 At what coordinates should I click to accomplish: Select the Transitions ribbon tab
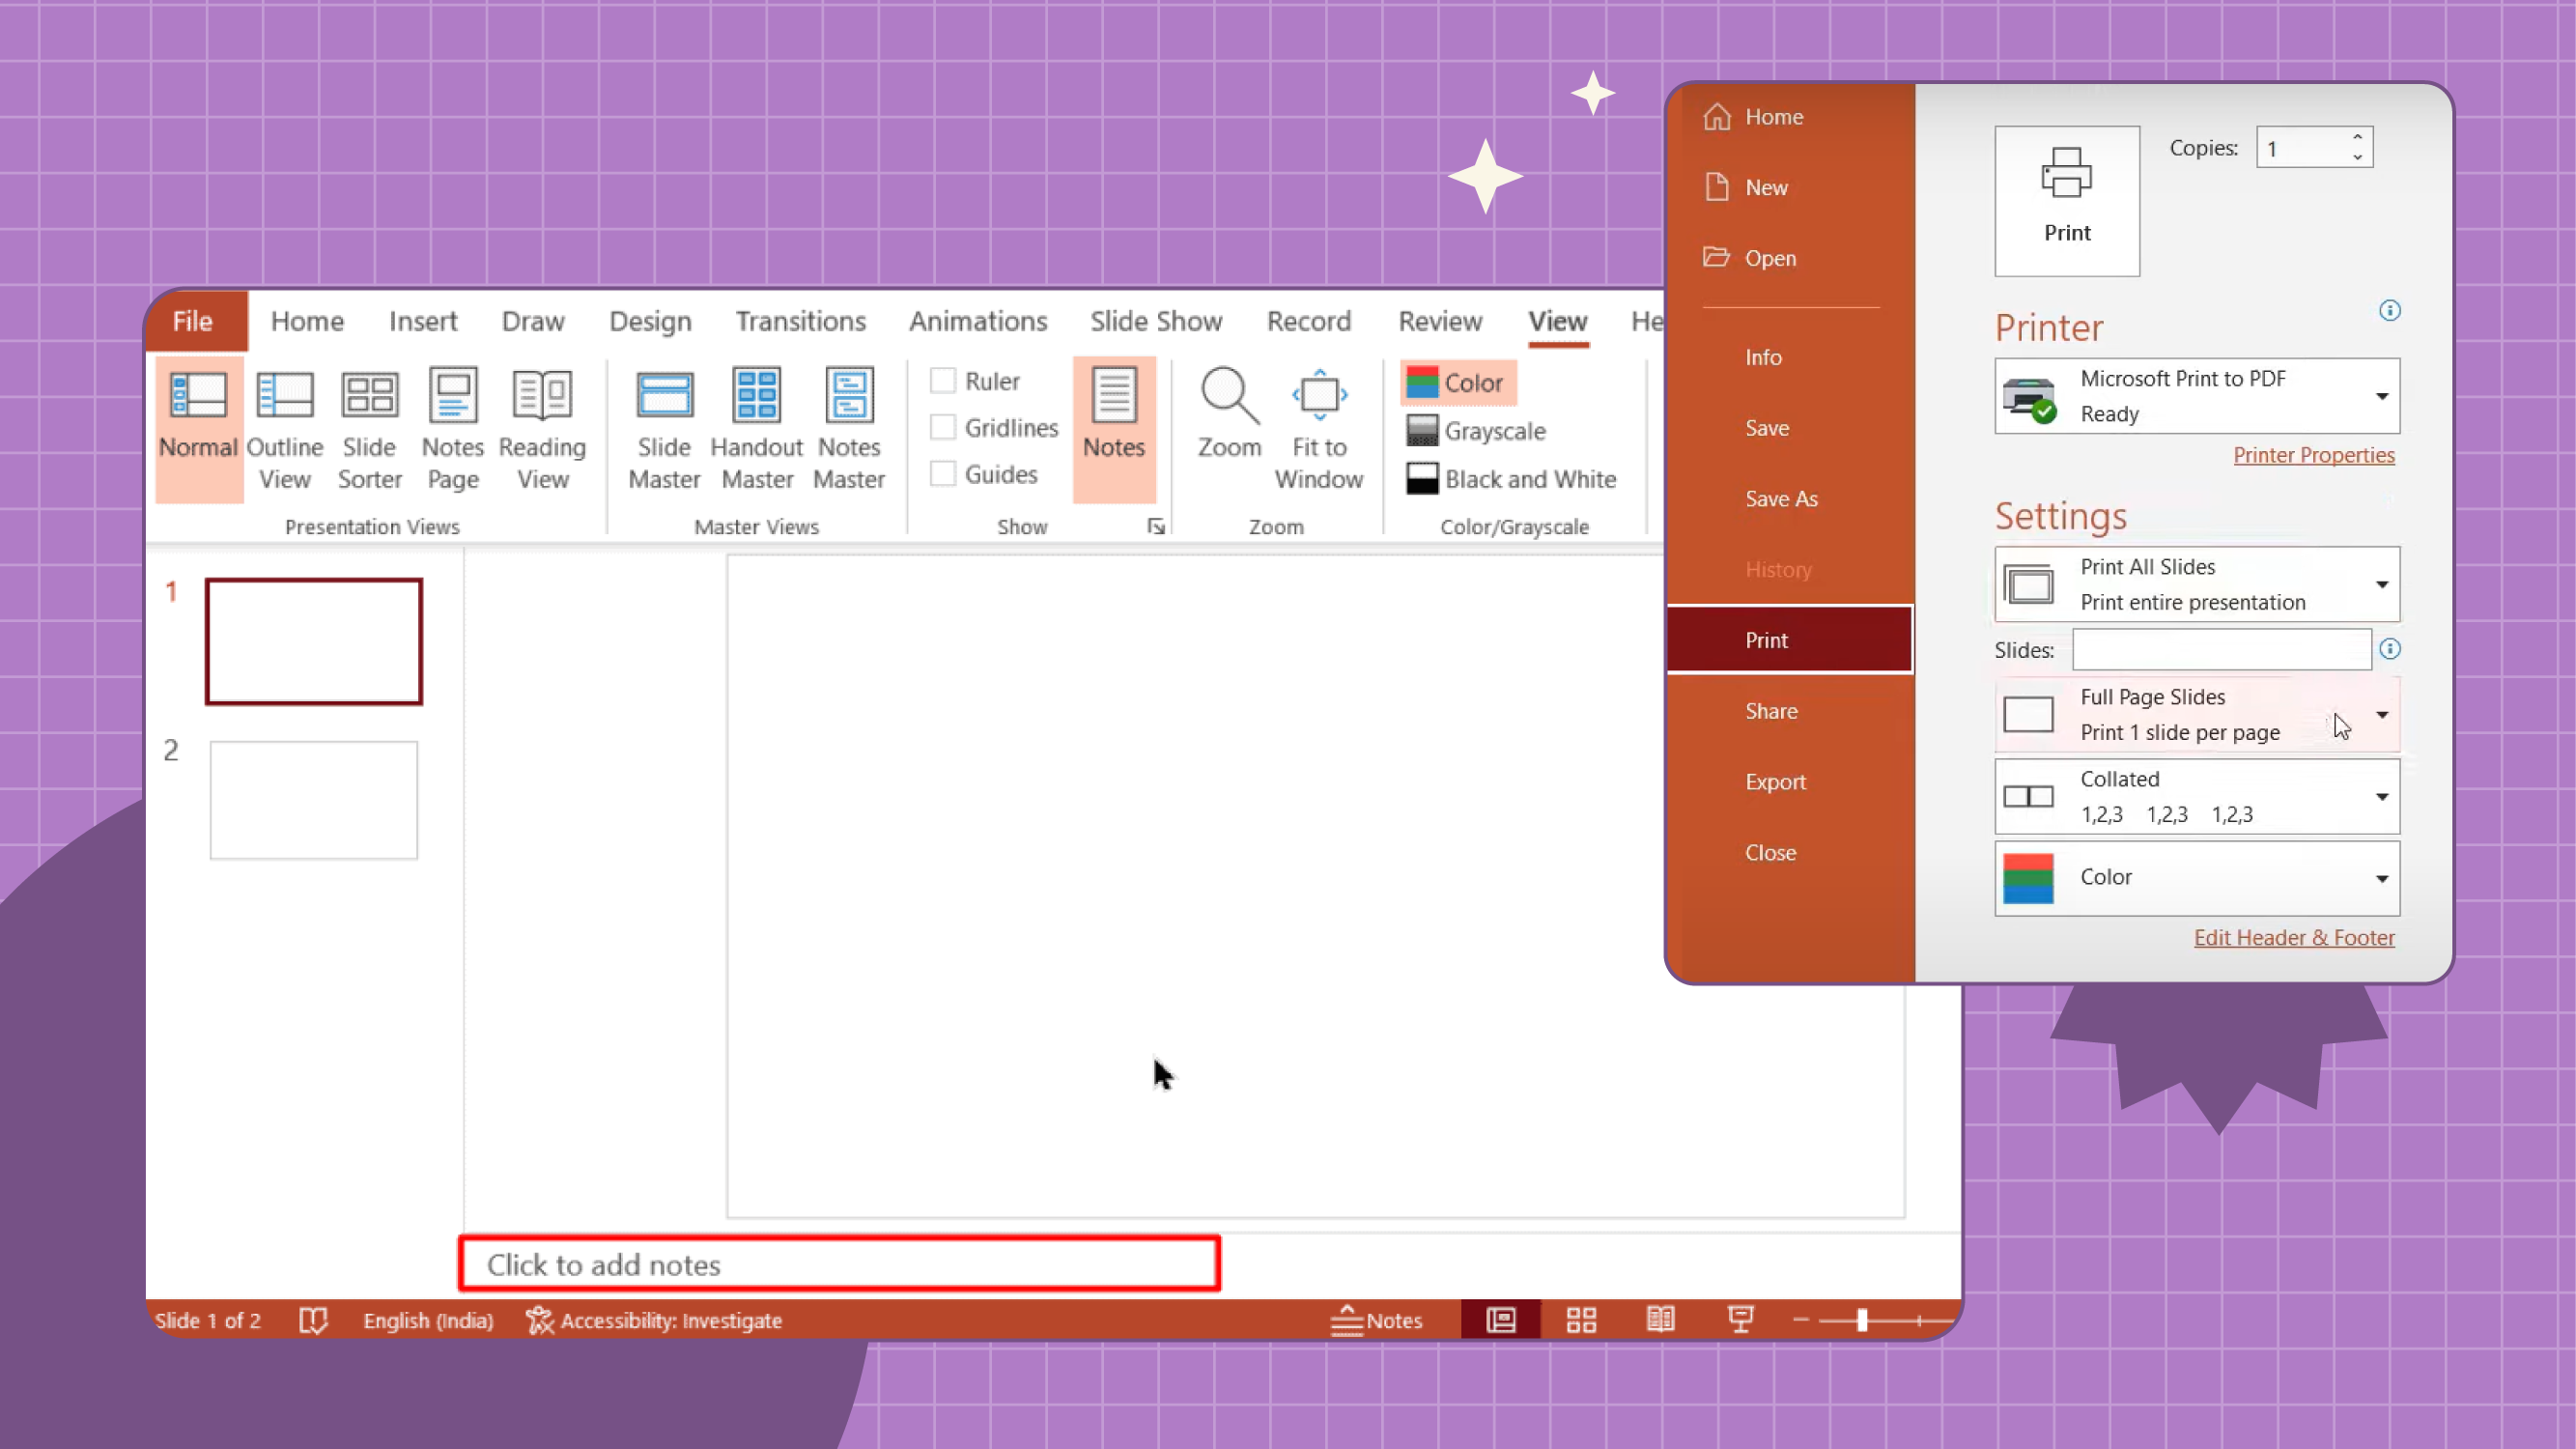[798, 321]
